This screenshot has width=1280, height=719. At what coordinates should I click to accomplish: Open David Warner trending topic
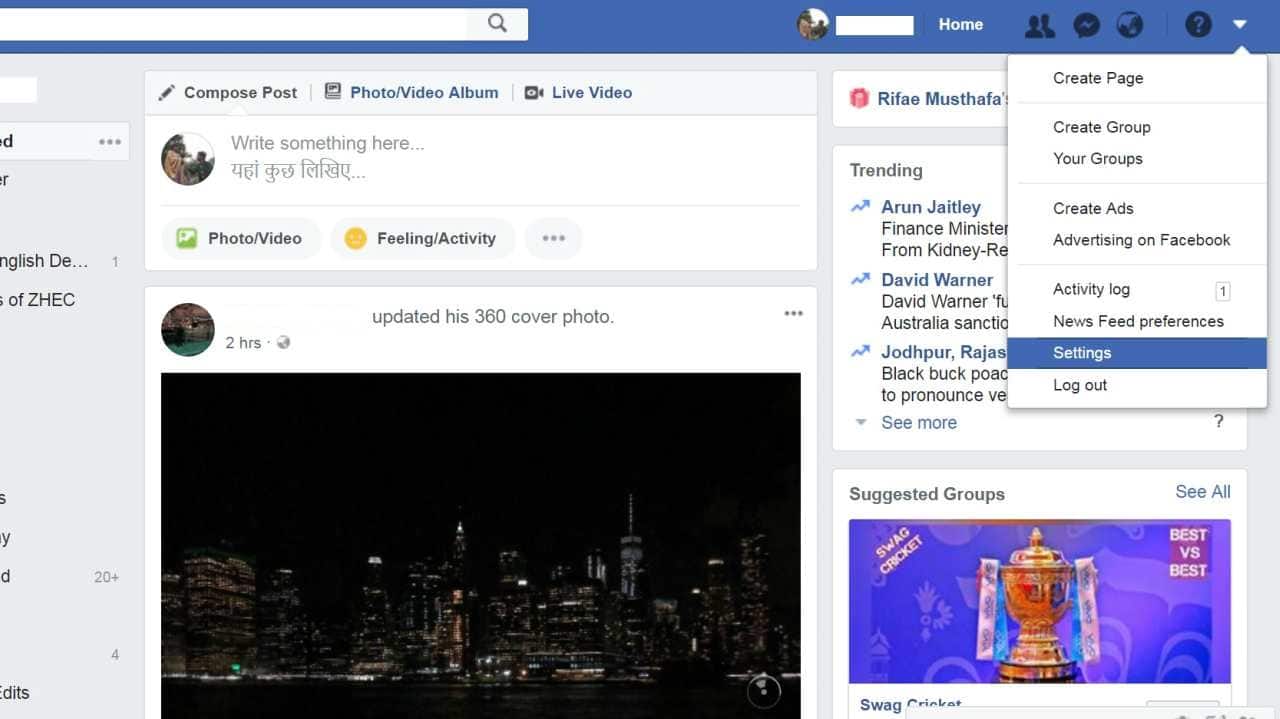937,280
